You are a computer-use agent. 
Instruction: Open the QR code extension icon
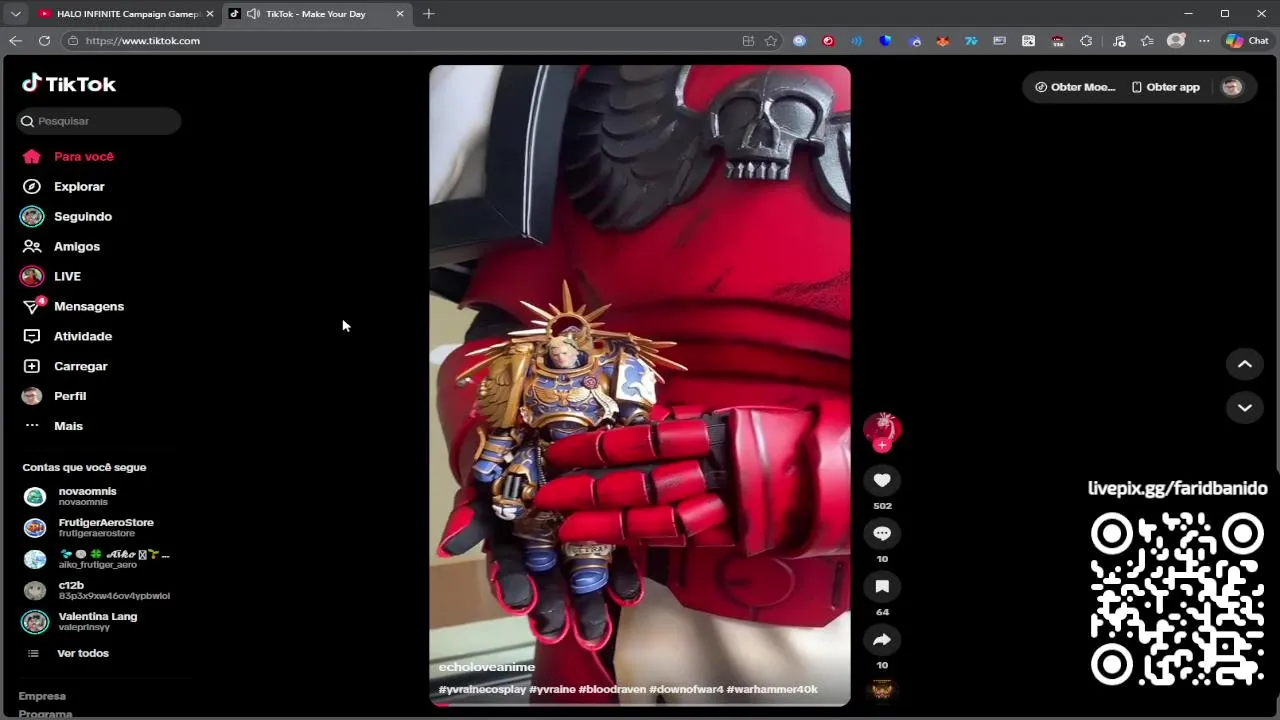coord(1028,41)
